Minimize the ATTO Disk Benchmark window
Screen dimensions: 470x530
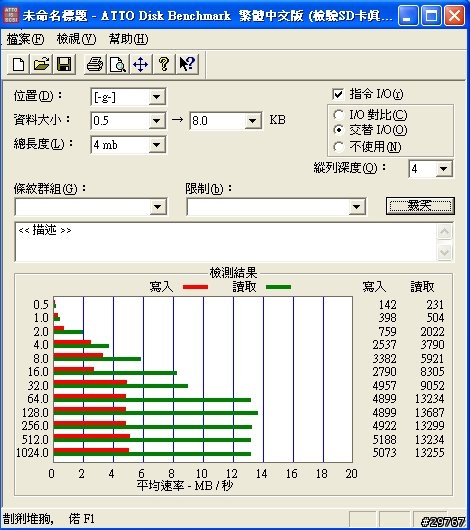point(407,15)
